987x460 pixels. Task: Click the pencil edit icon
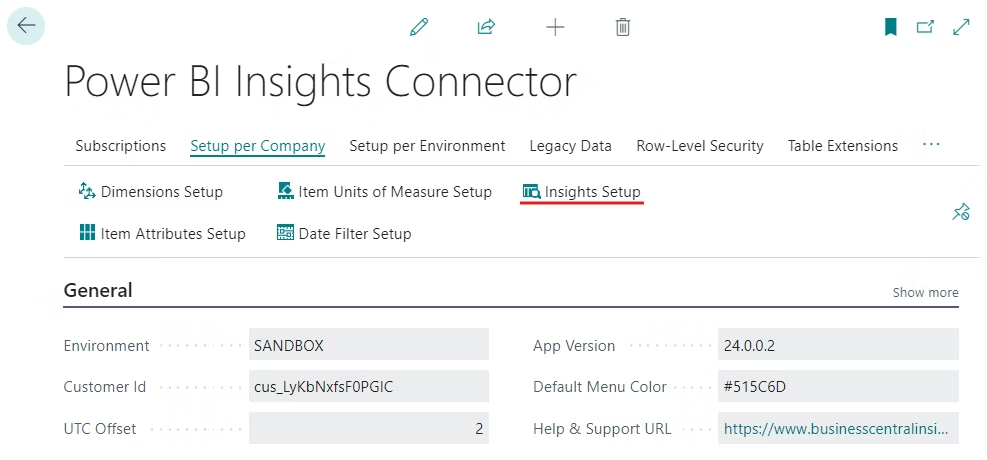(419, 27)
